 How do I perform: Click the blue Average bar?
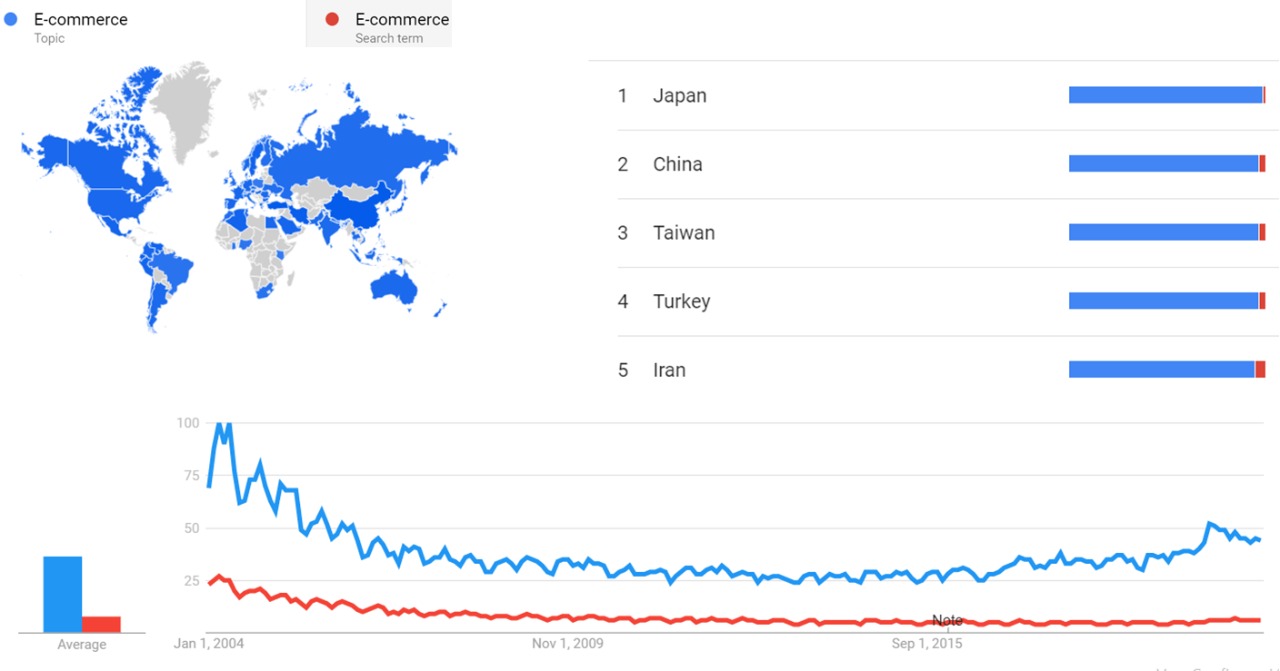62,594
